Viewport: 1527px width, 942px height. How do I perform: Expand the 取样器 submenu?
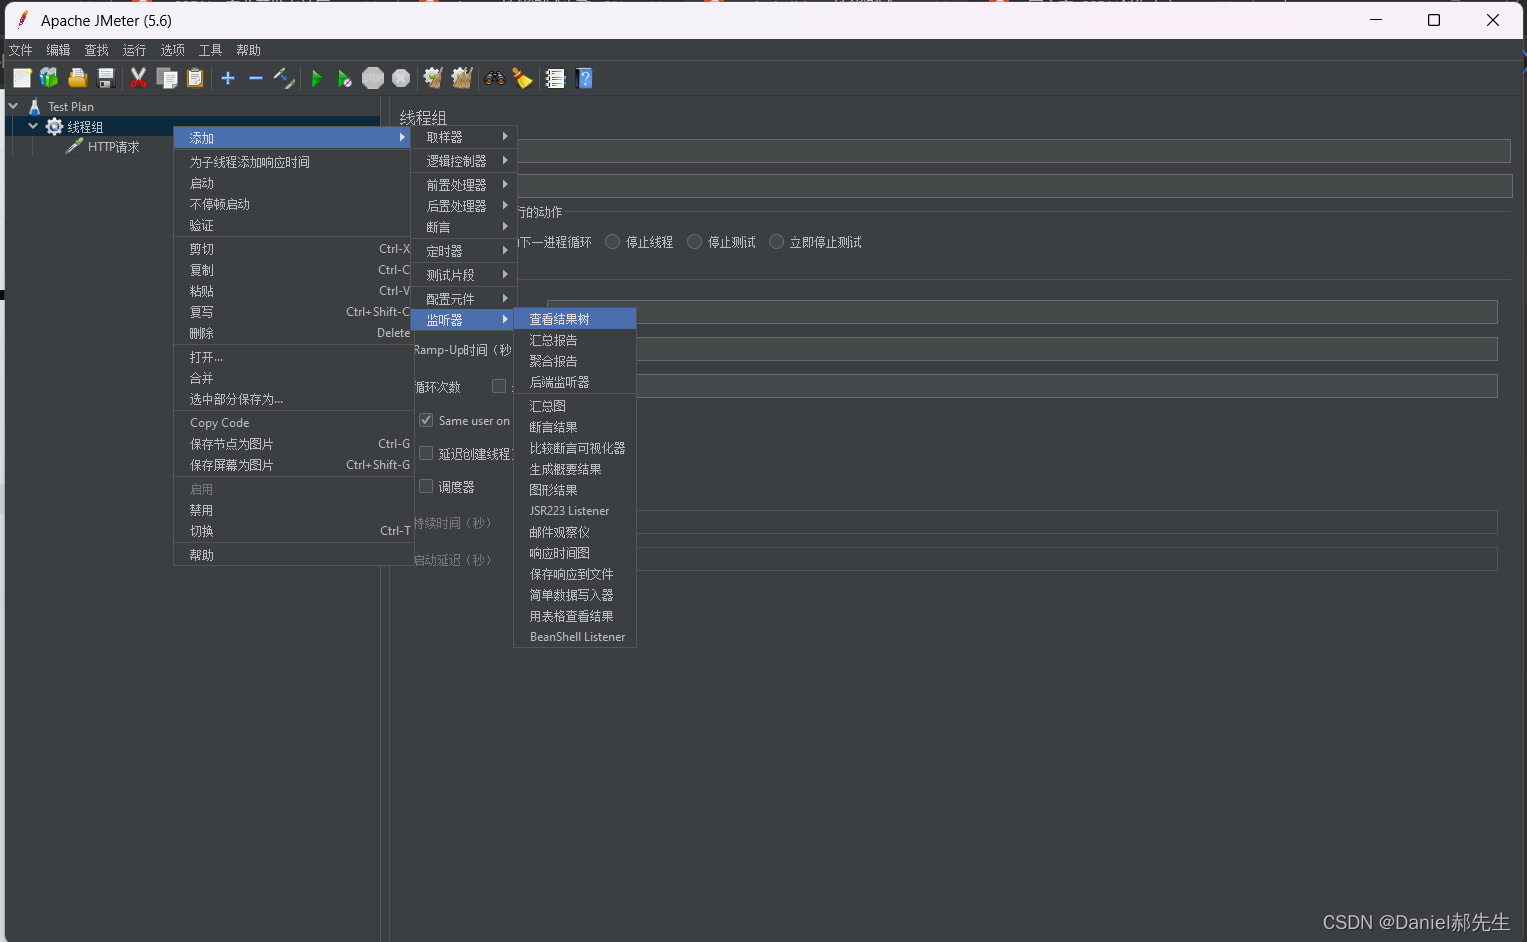464,137
